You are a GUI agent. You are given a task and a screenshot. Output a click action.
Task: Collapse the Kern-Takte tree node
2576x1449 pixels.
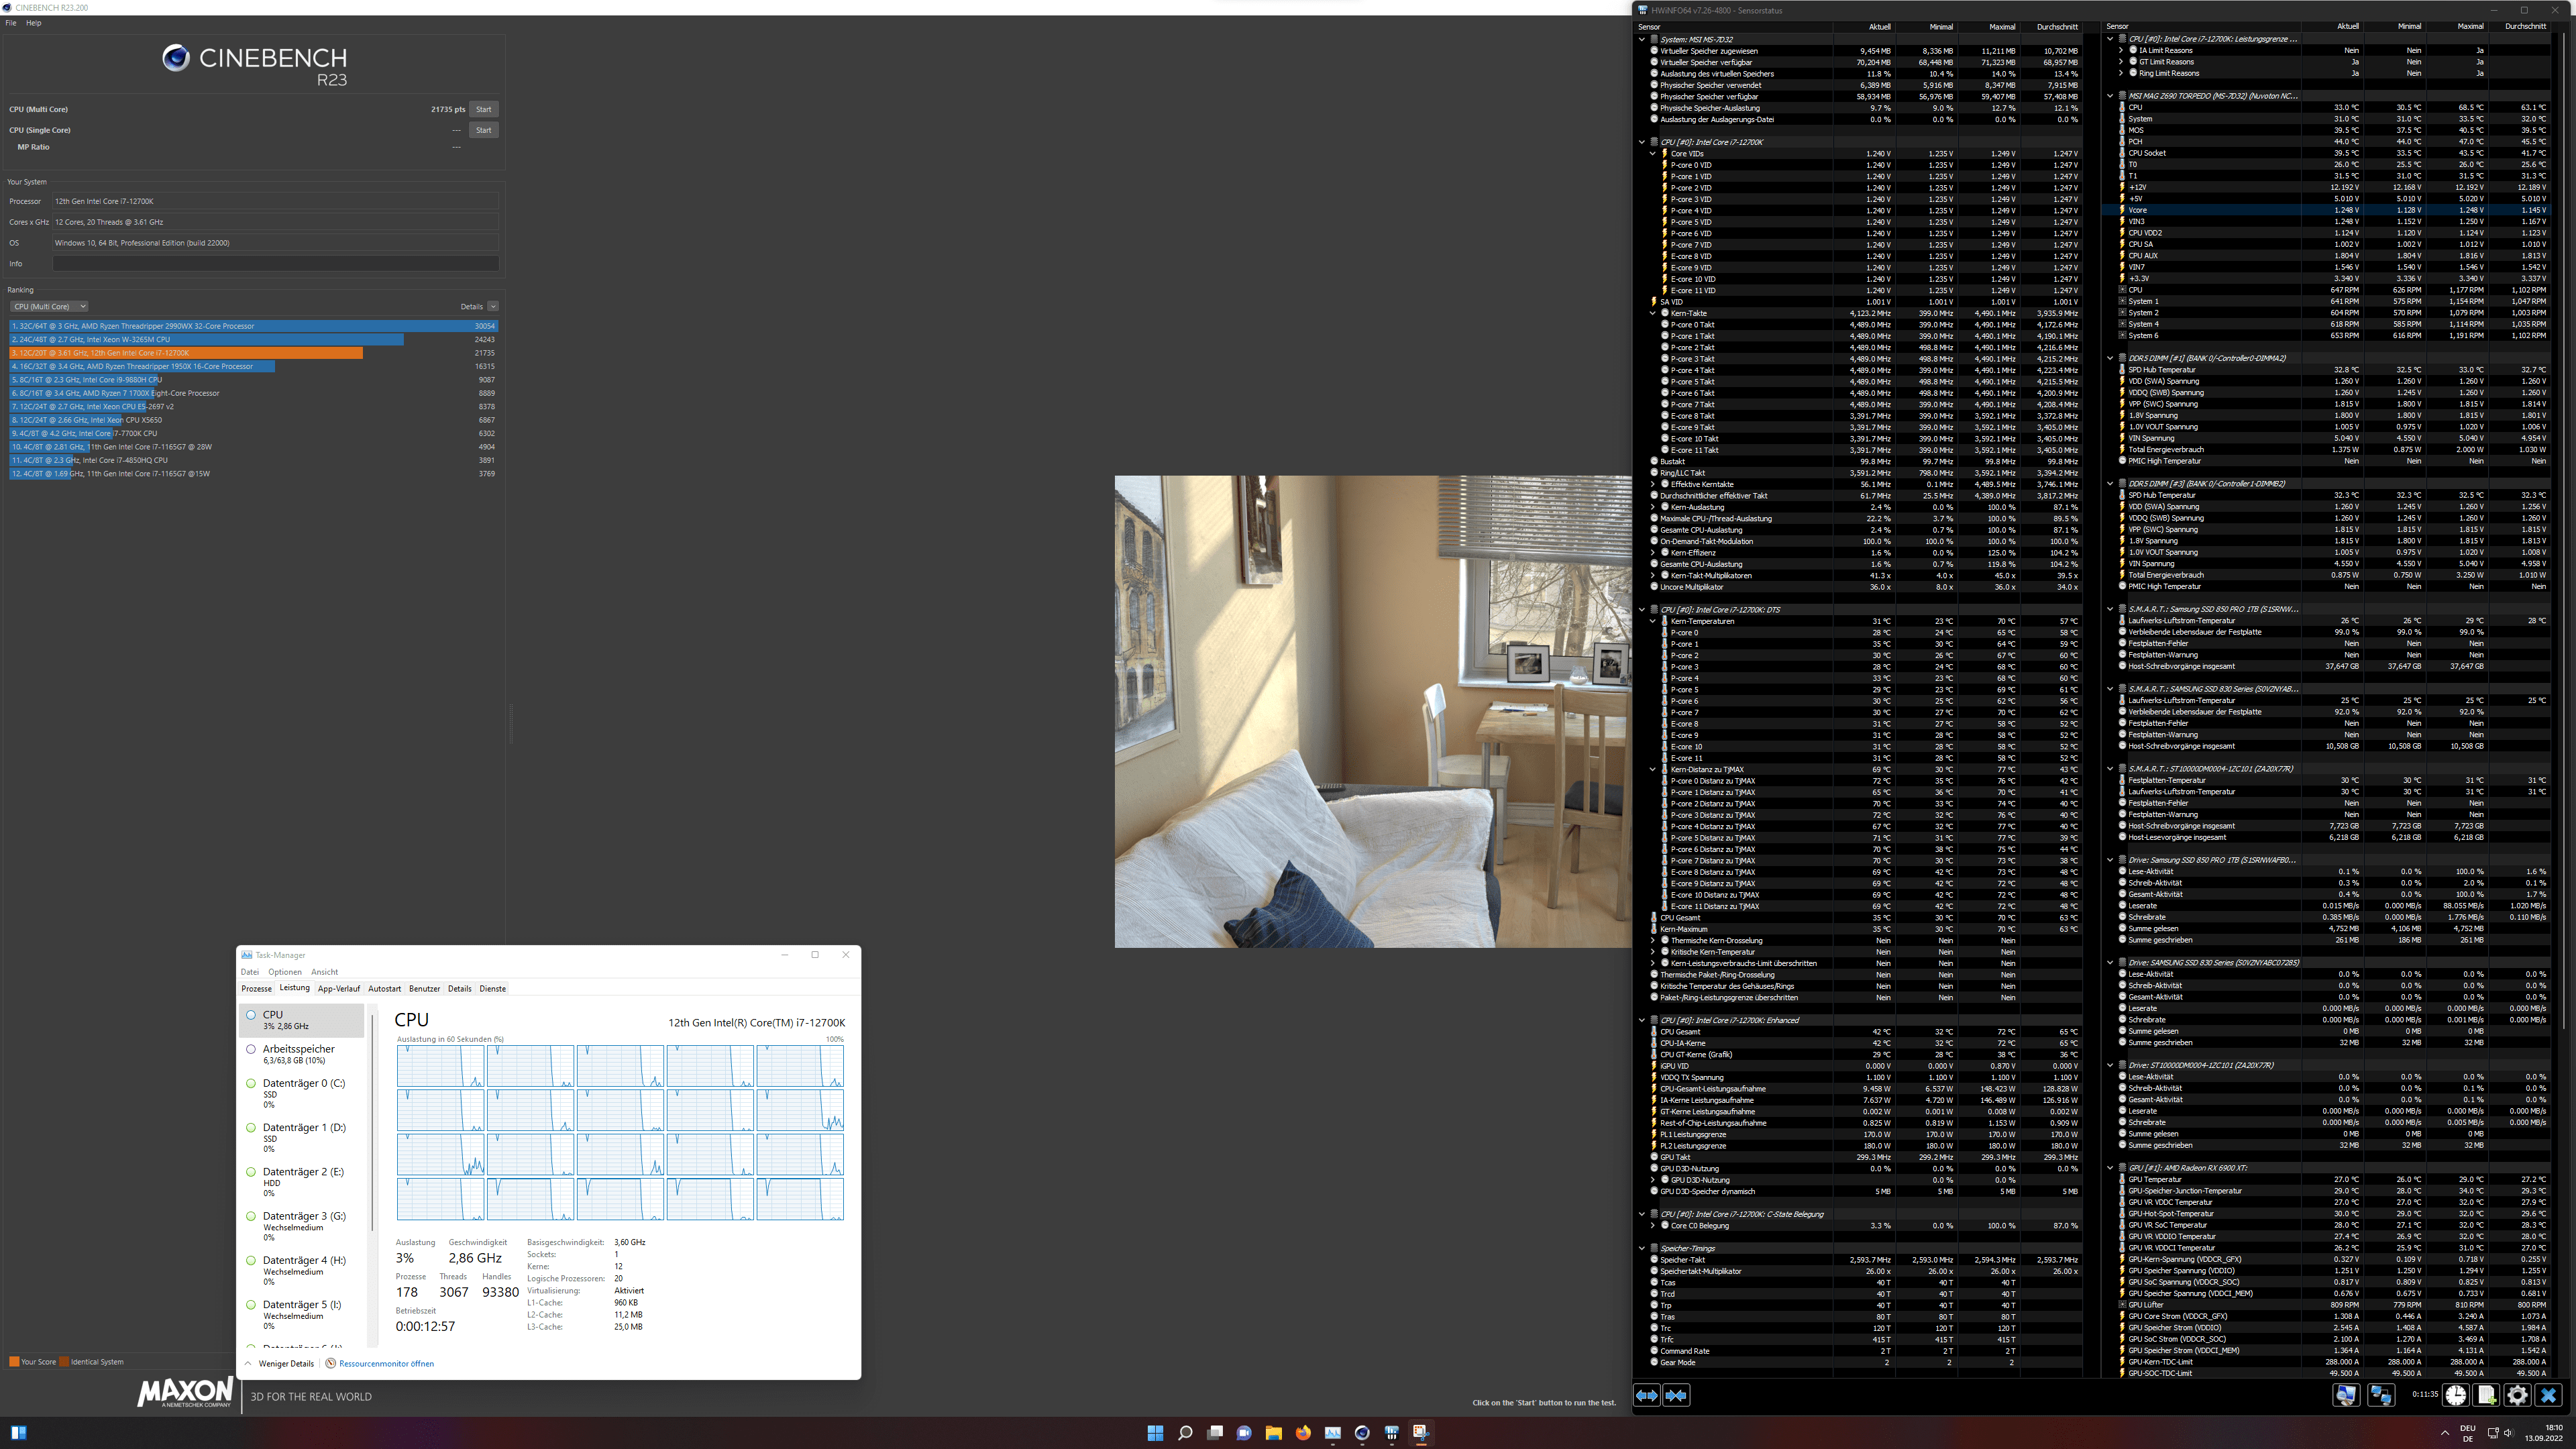1652,313
